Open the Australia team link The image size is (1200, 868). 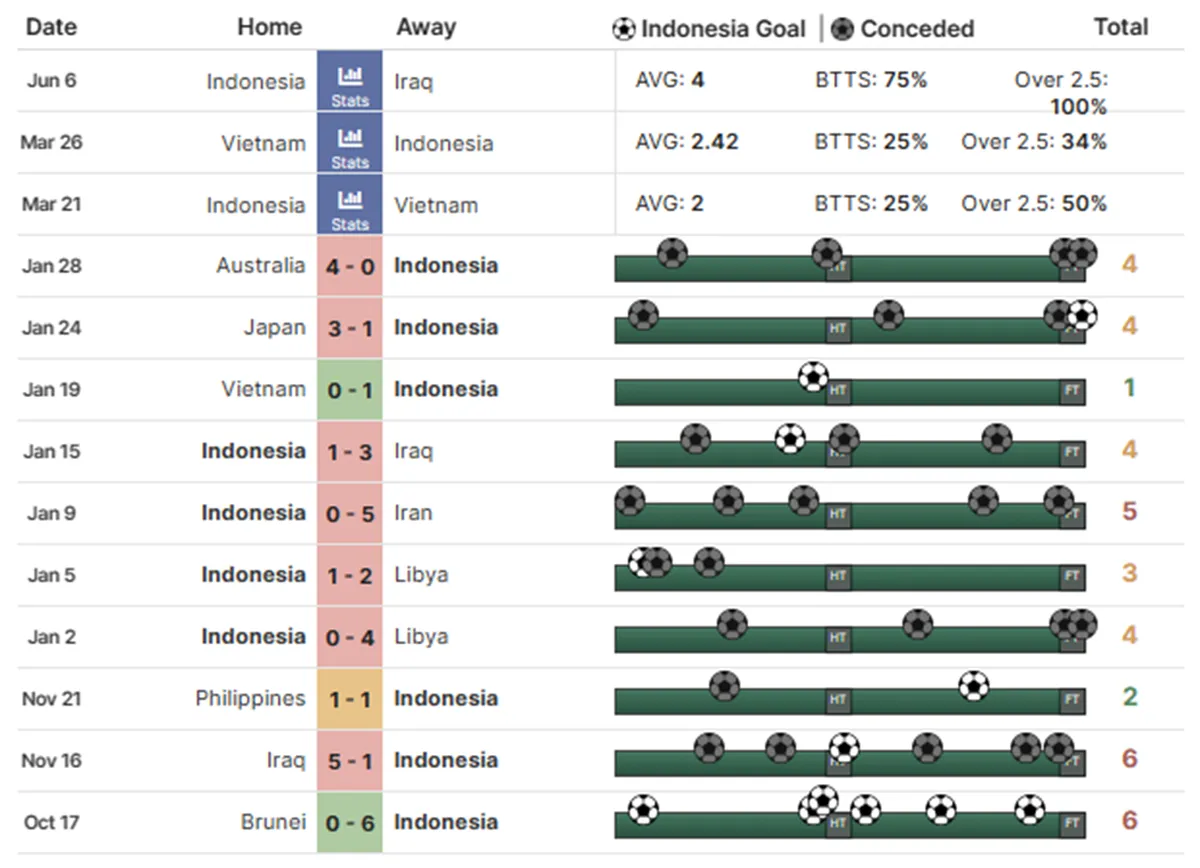[261, 266]
